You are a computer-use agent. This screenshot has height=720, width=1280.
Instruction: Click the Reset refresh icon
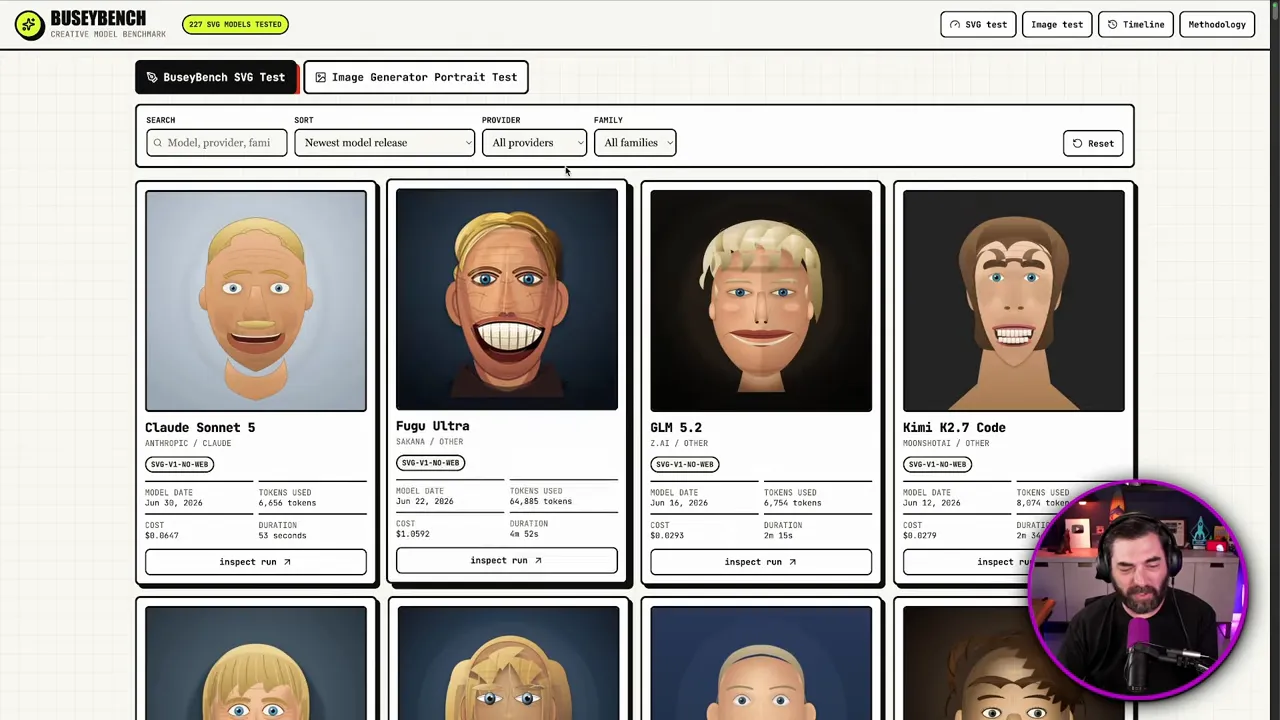1077,143
